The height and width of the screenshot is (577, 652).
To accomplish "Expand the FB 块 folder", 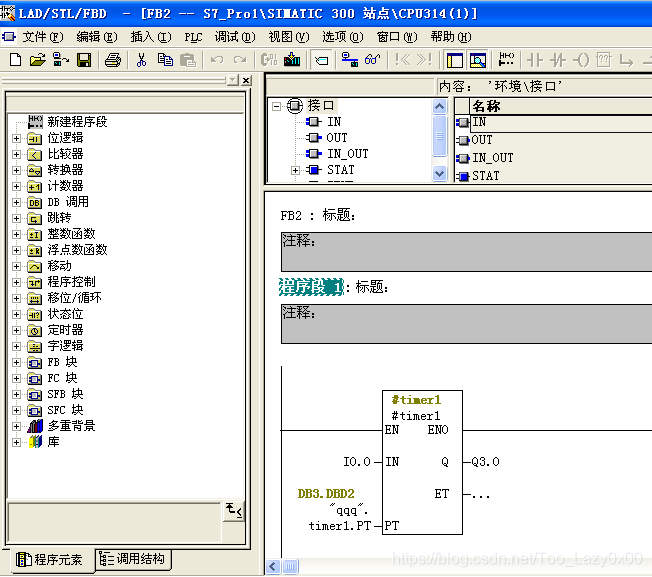I will tap(16, 363).
